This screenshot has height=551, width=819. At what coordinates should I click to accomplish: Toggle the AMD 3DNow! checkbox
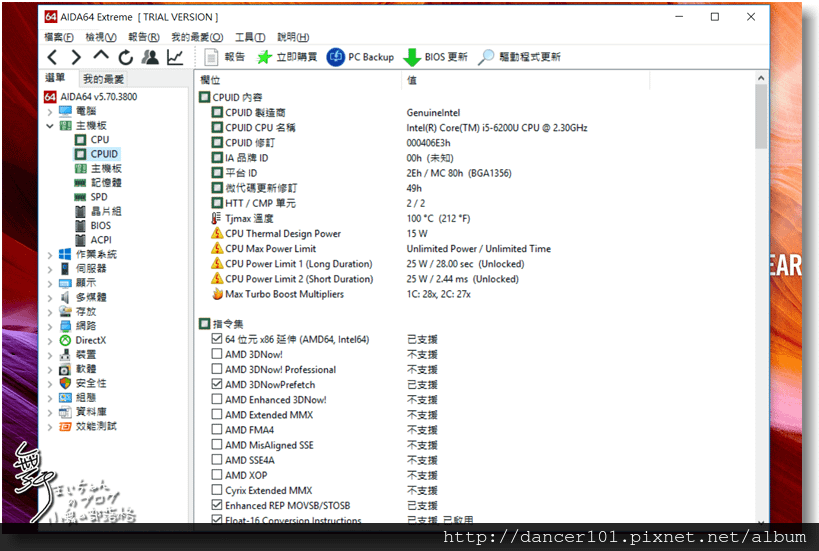pos(217,354)
